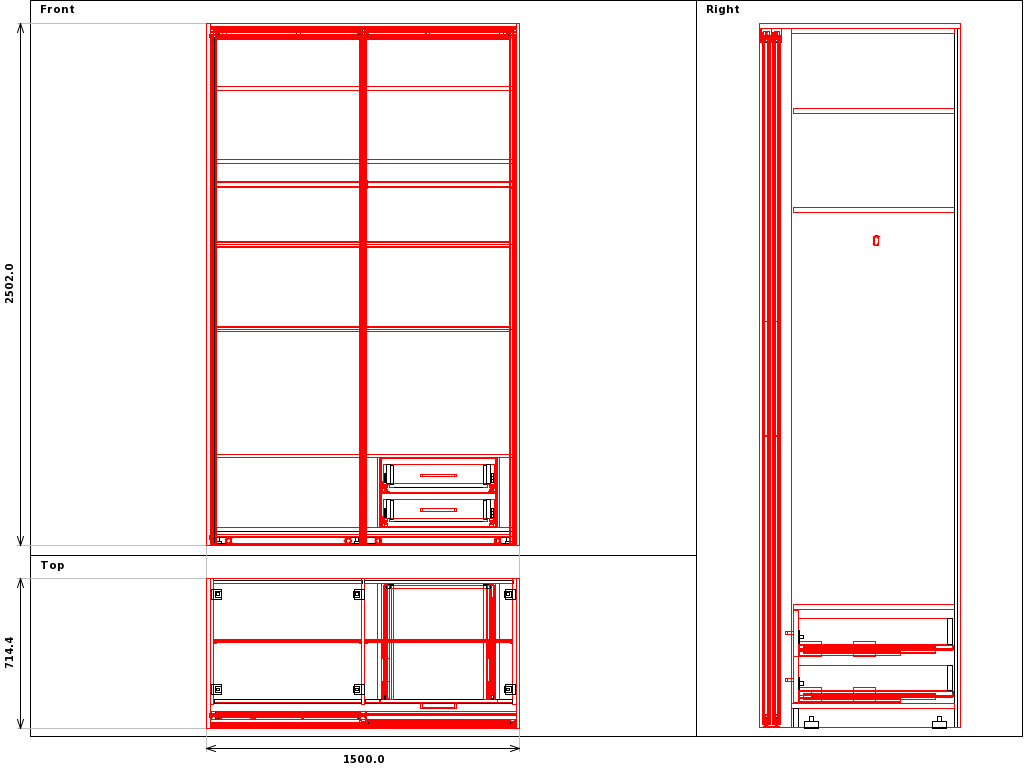Click the topmost shelf in Right view
This screenshot has height=768, width=1024.
click(873, 110)
